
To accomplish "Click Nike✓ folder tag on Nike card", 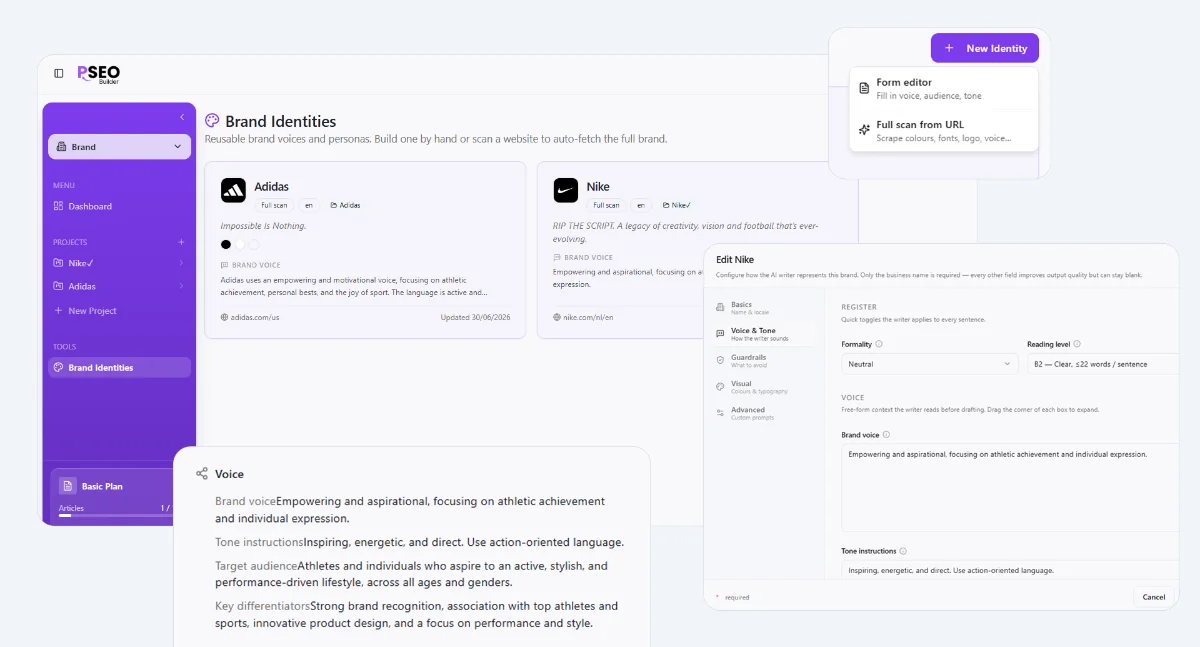I will (x=677, y=205).
